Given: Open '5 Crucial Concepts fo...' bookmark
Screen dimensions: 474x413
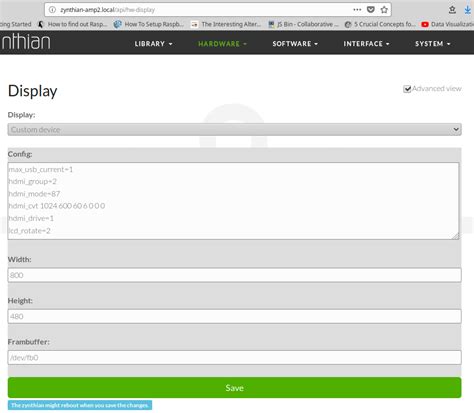Looking at the screenshot, I should coord(380,24).
